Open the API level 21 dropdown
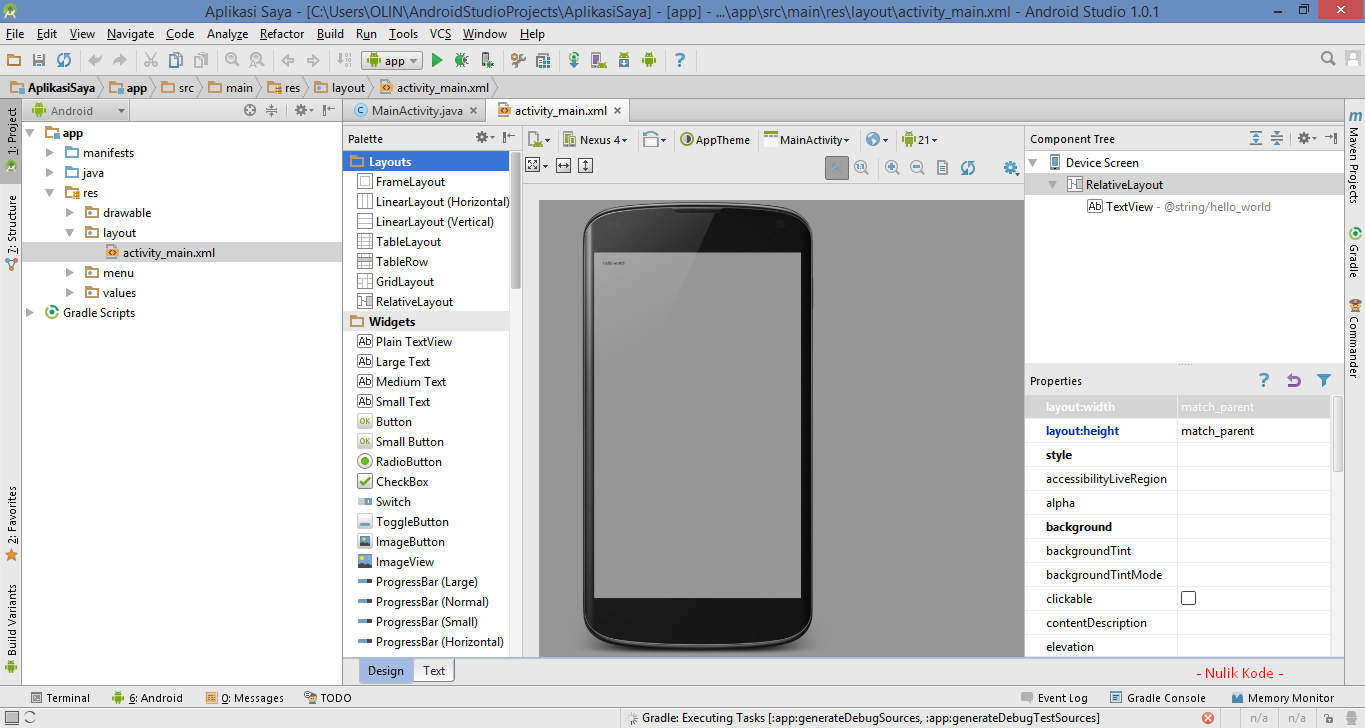 [x=920, y=139]
